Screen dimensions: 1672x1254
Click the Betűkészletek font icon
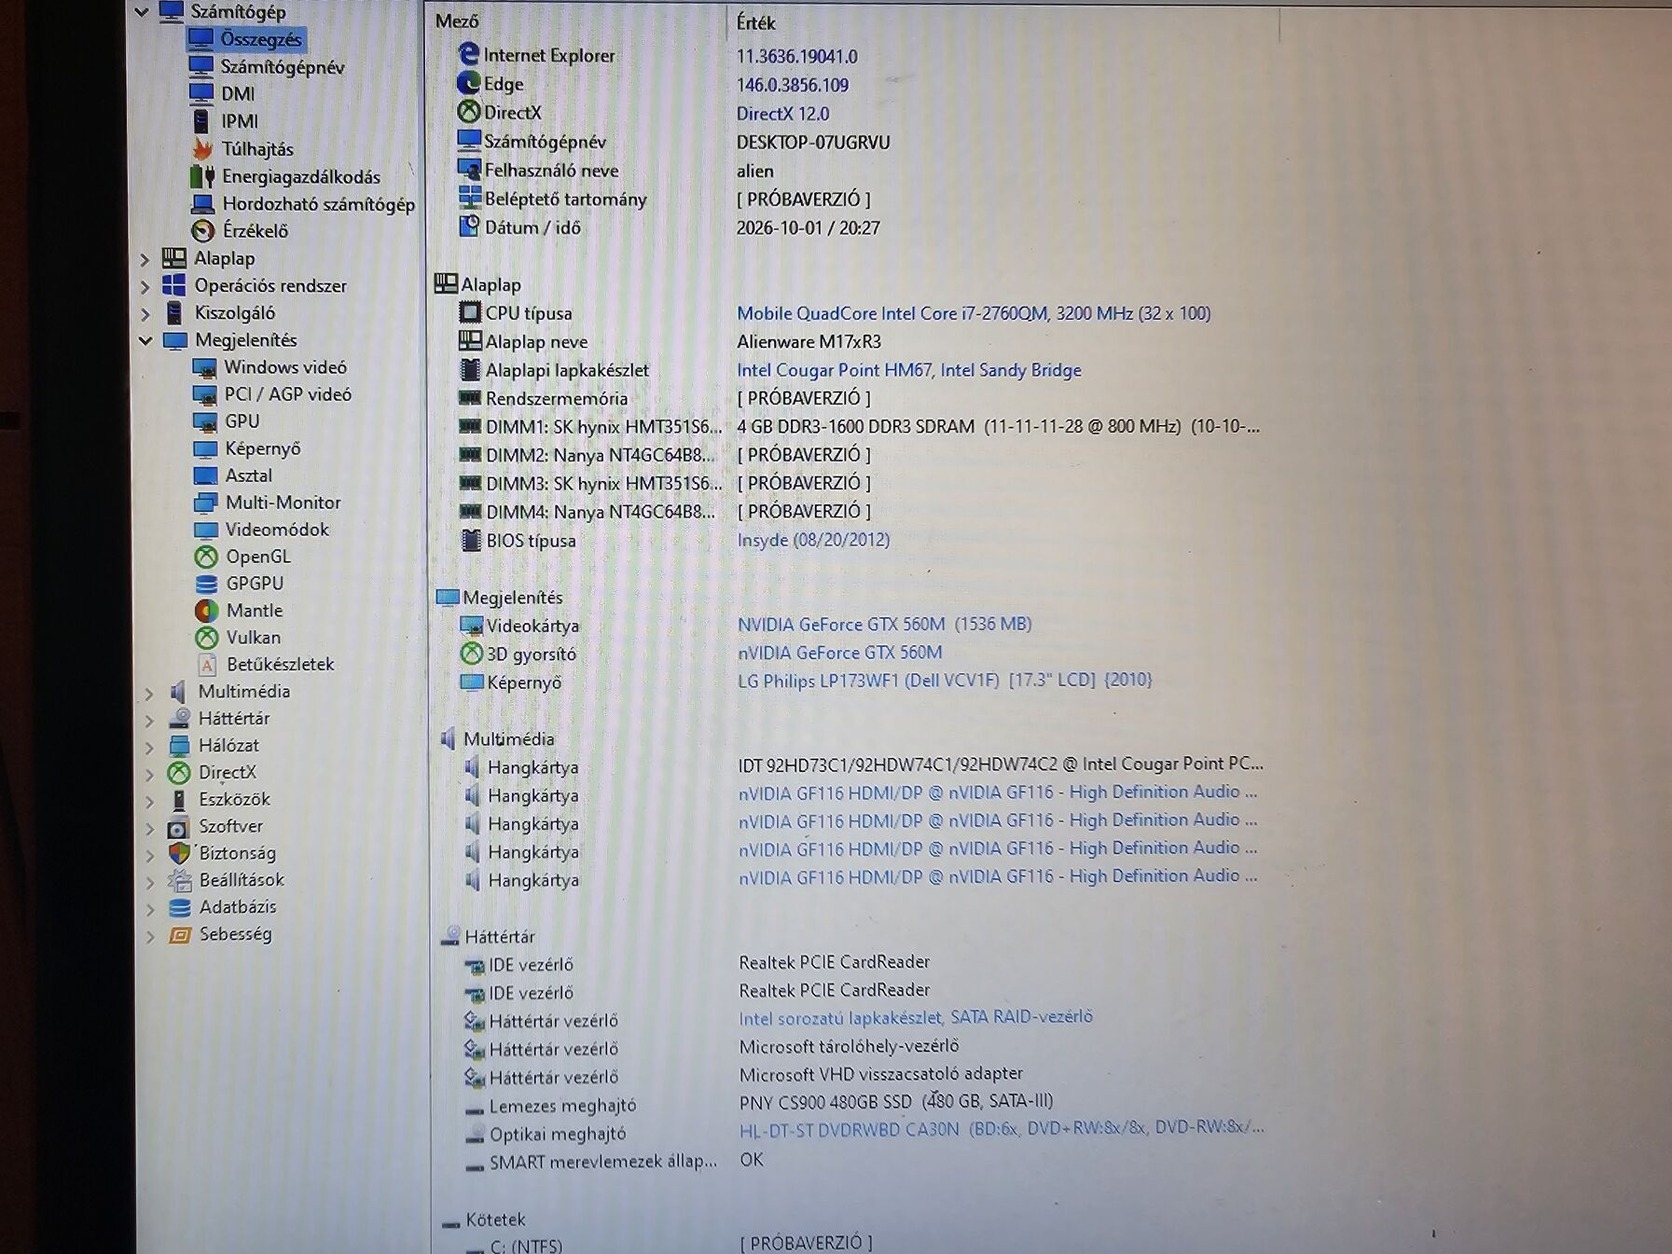tap(207, 664)
